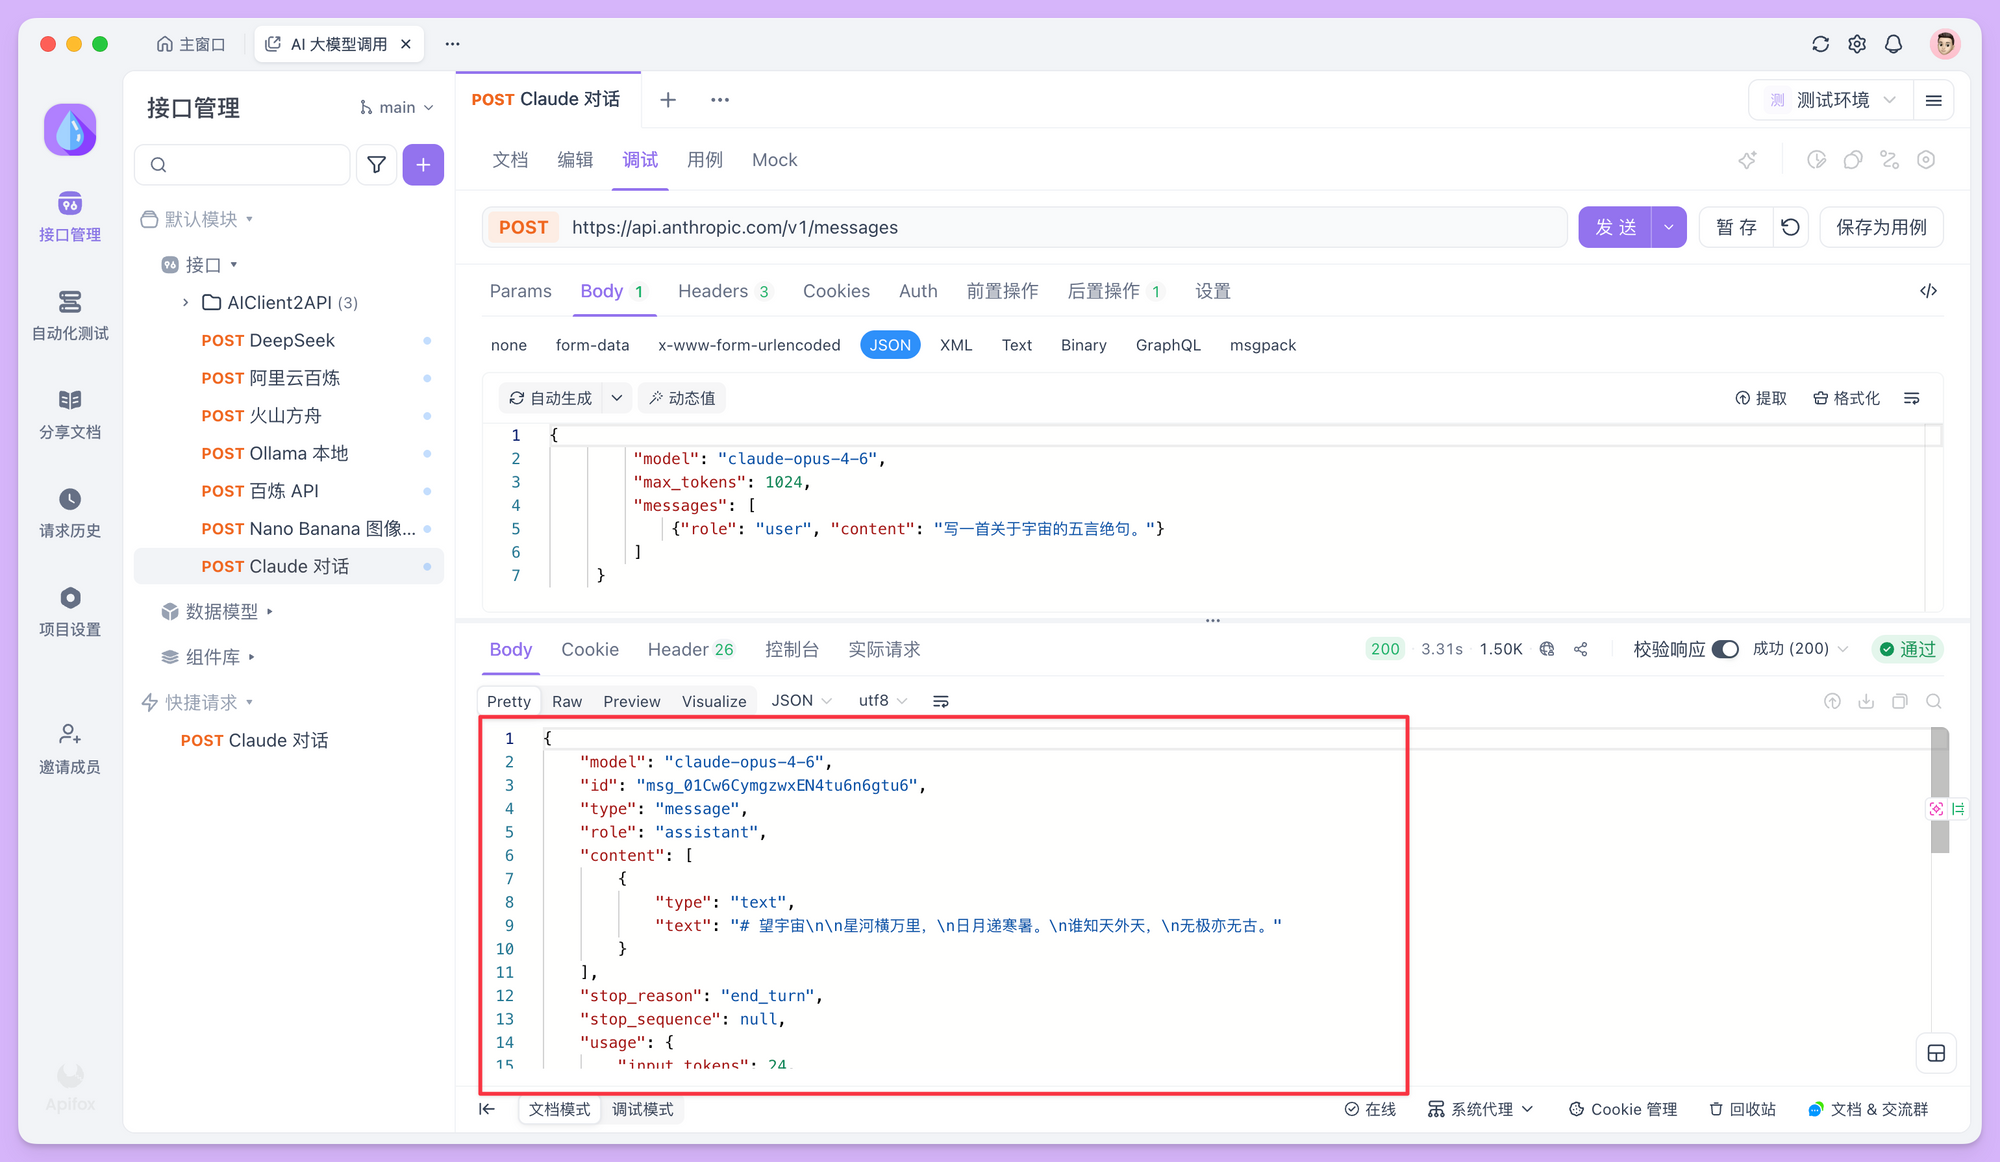
Task: Open the notifications bell
Action: pos(1893,44)
